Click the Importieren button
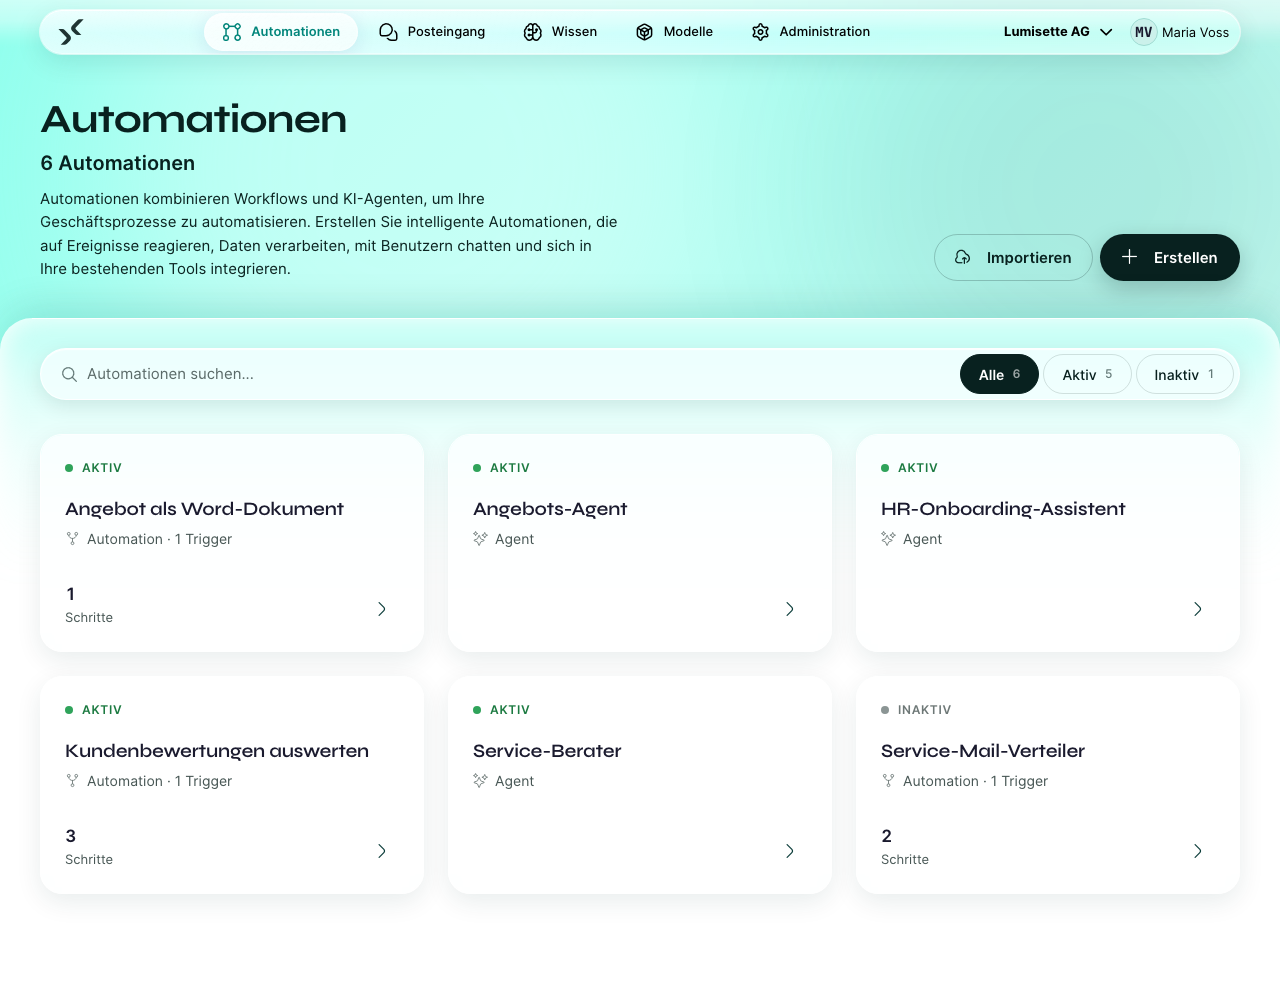The width and height of the screenshot is (1280, 1000). point(1013,257)
